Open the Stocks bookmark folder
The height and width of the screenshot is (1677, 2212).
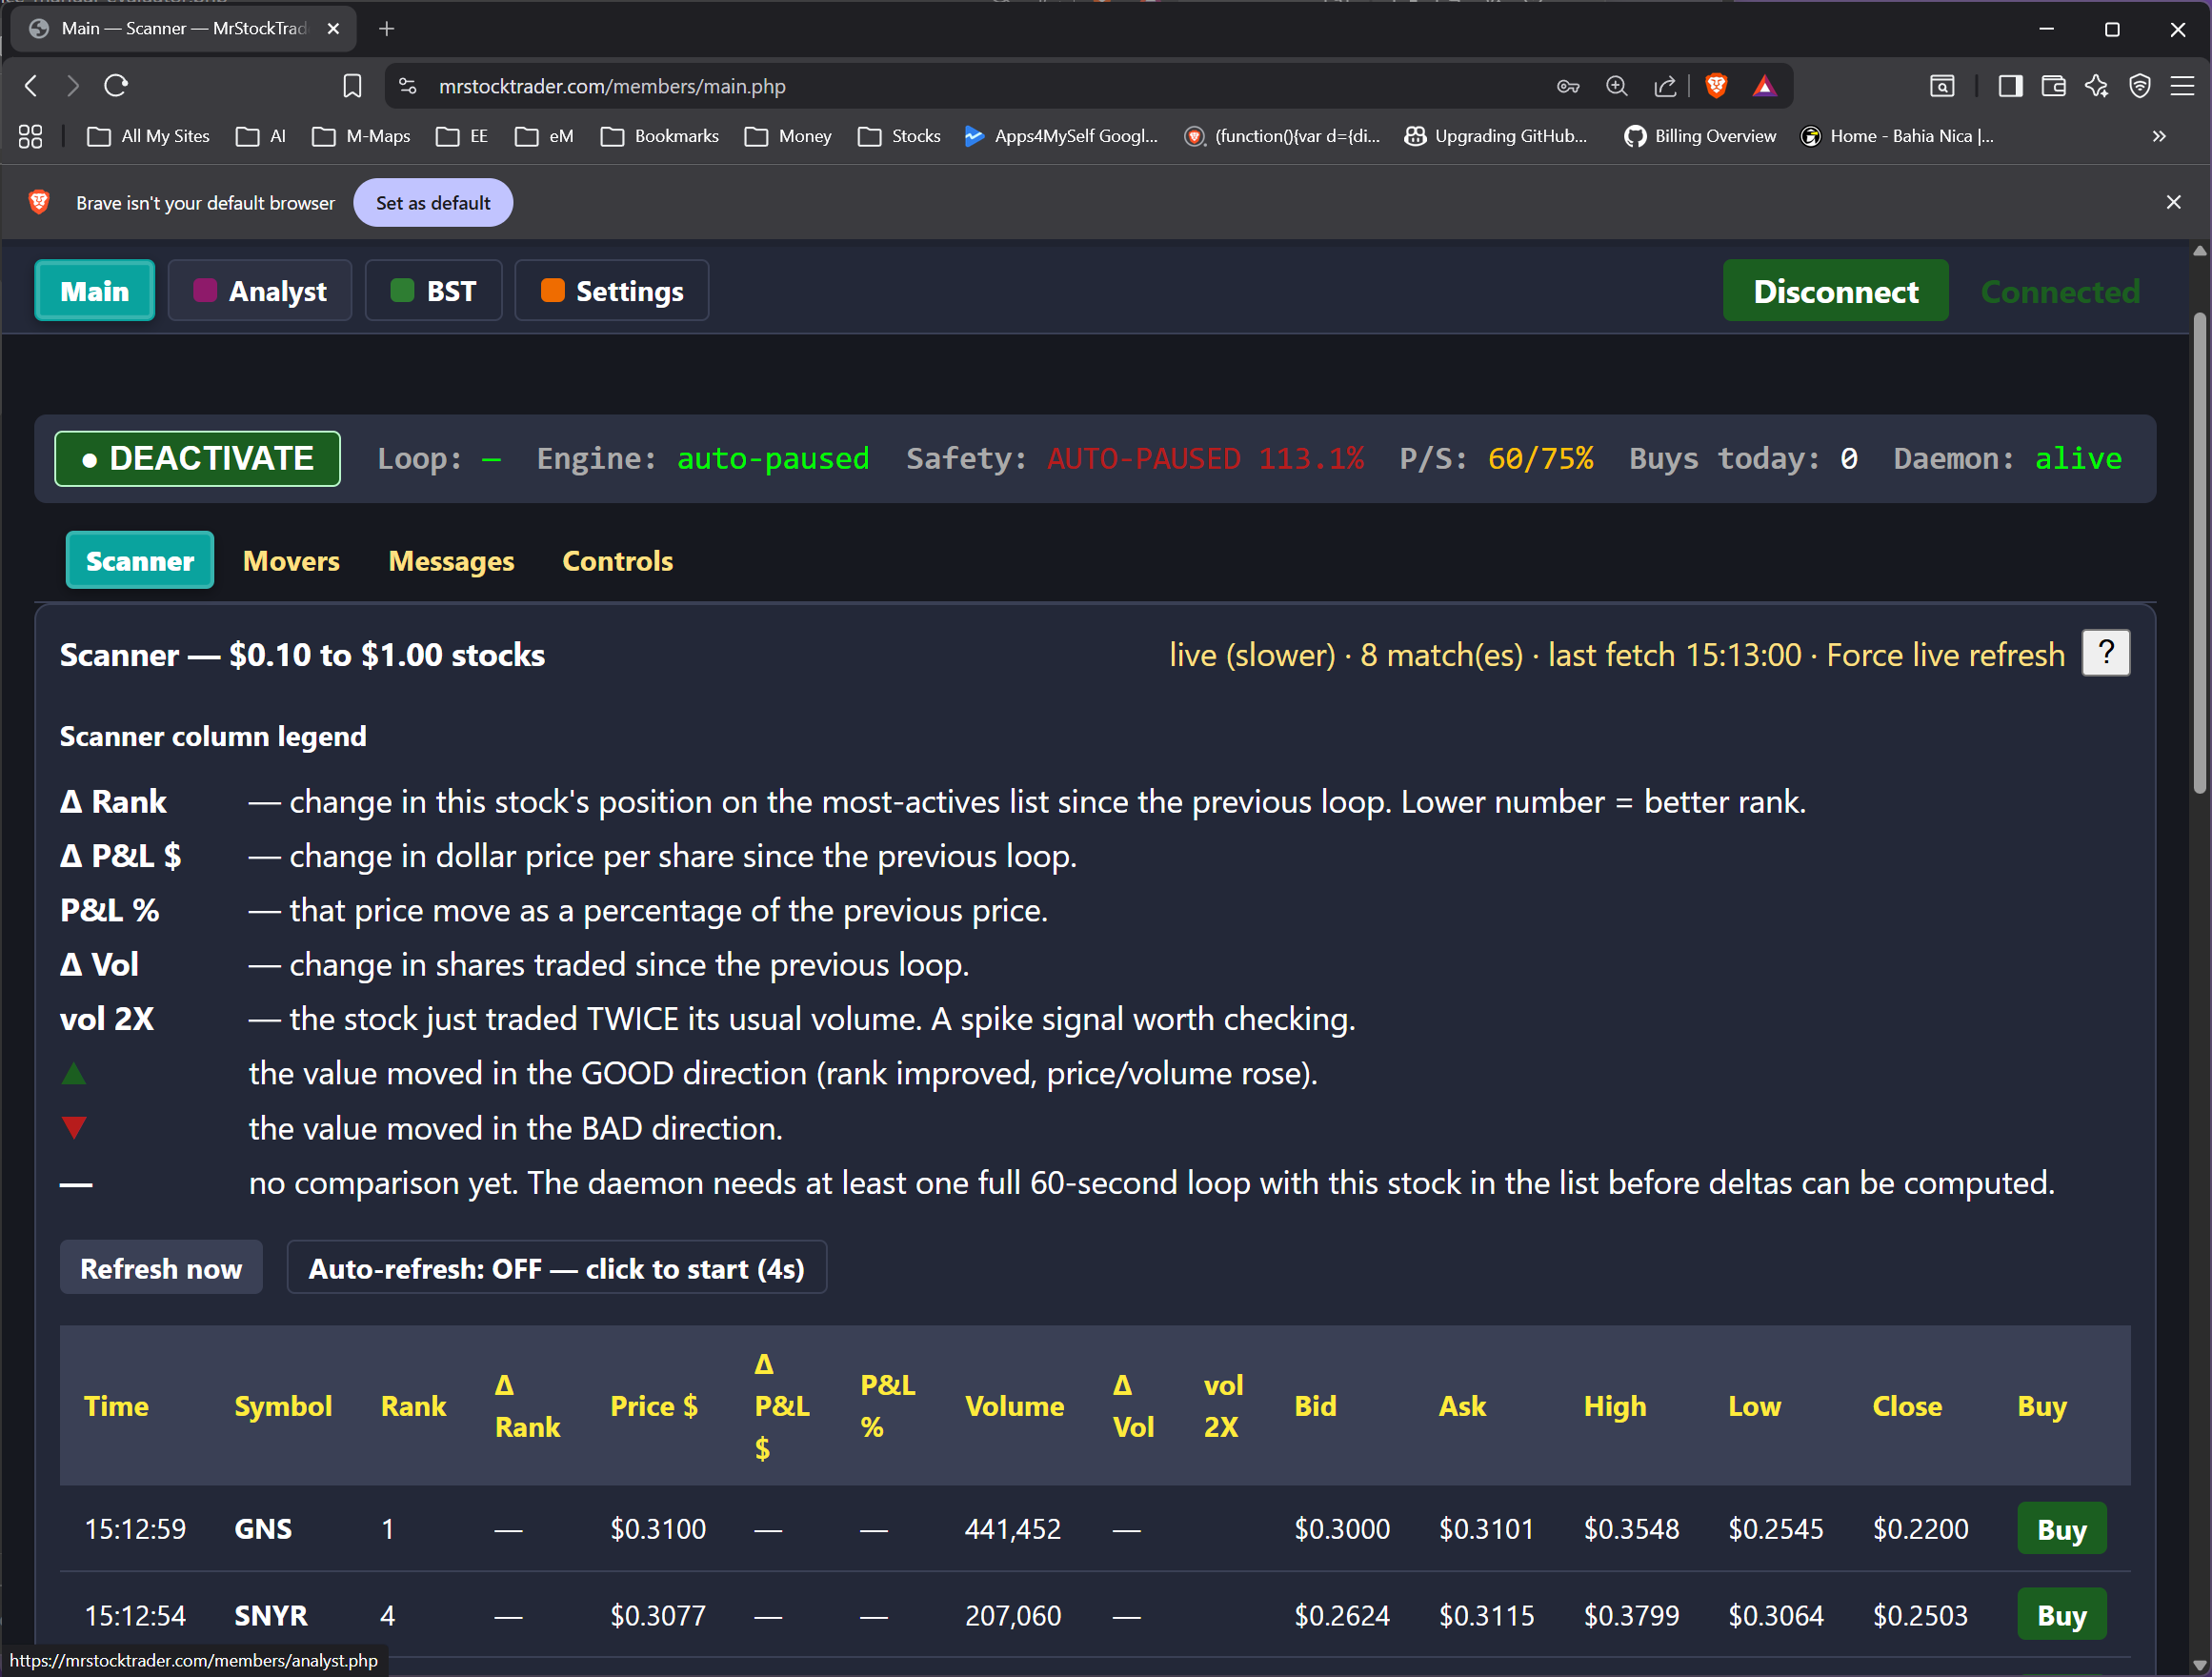(x=900, y=136)
